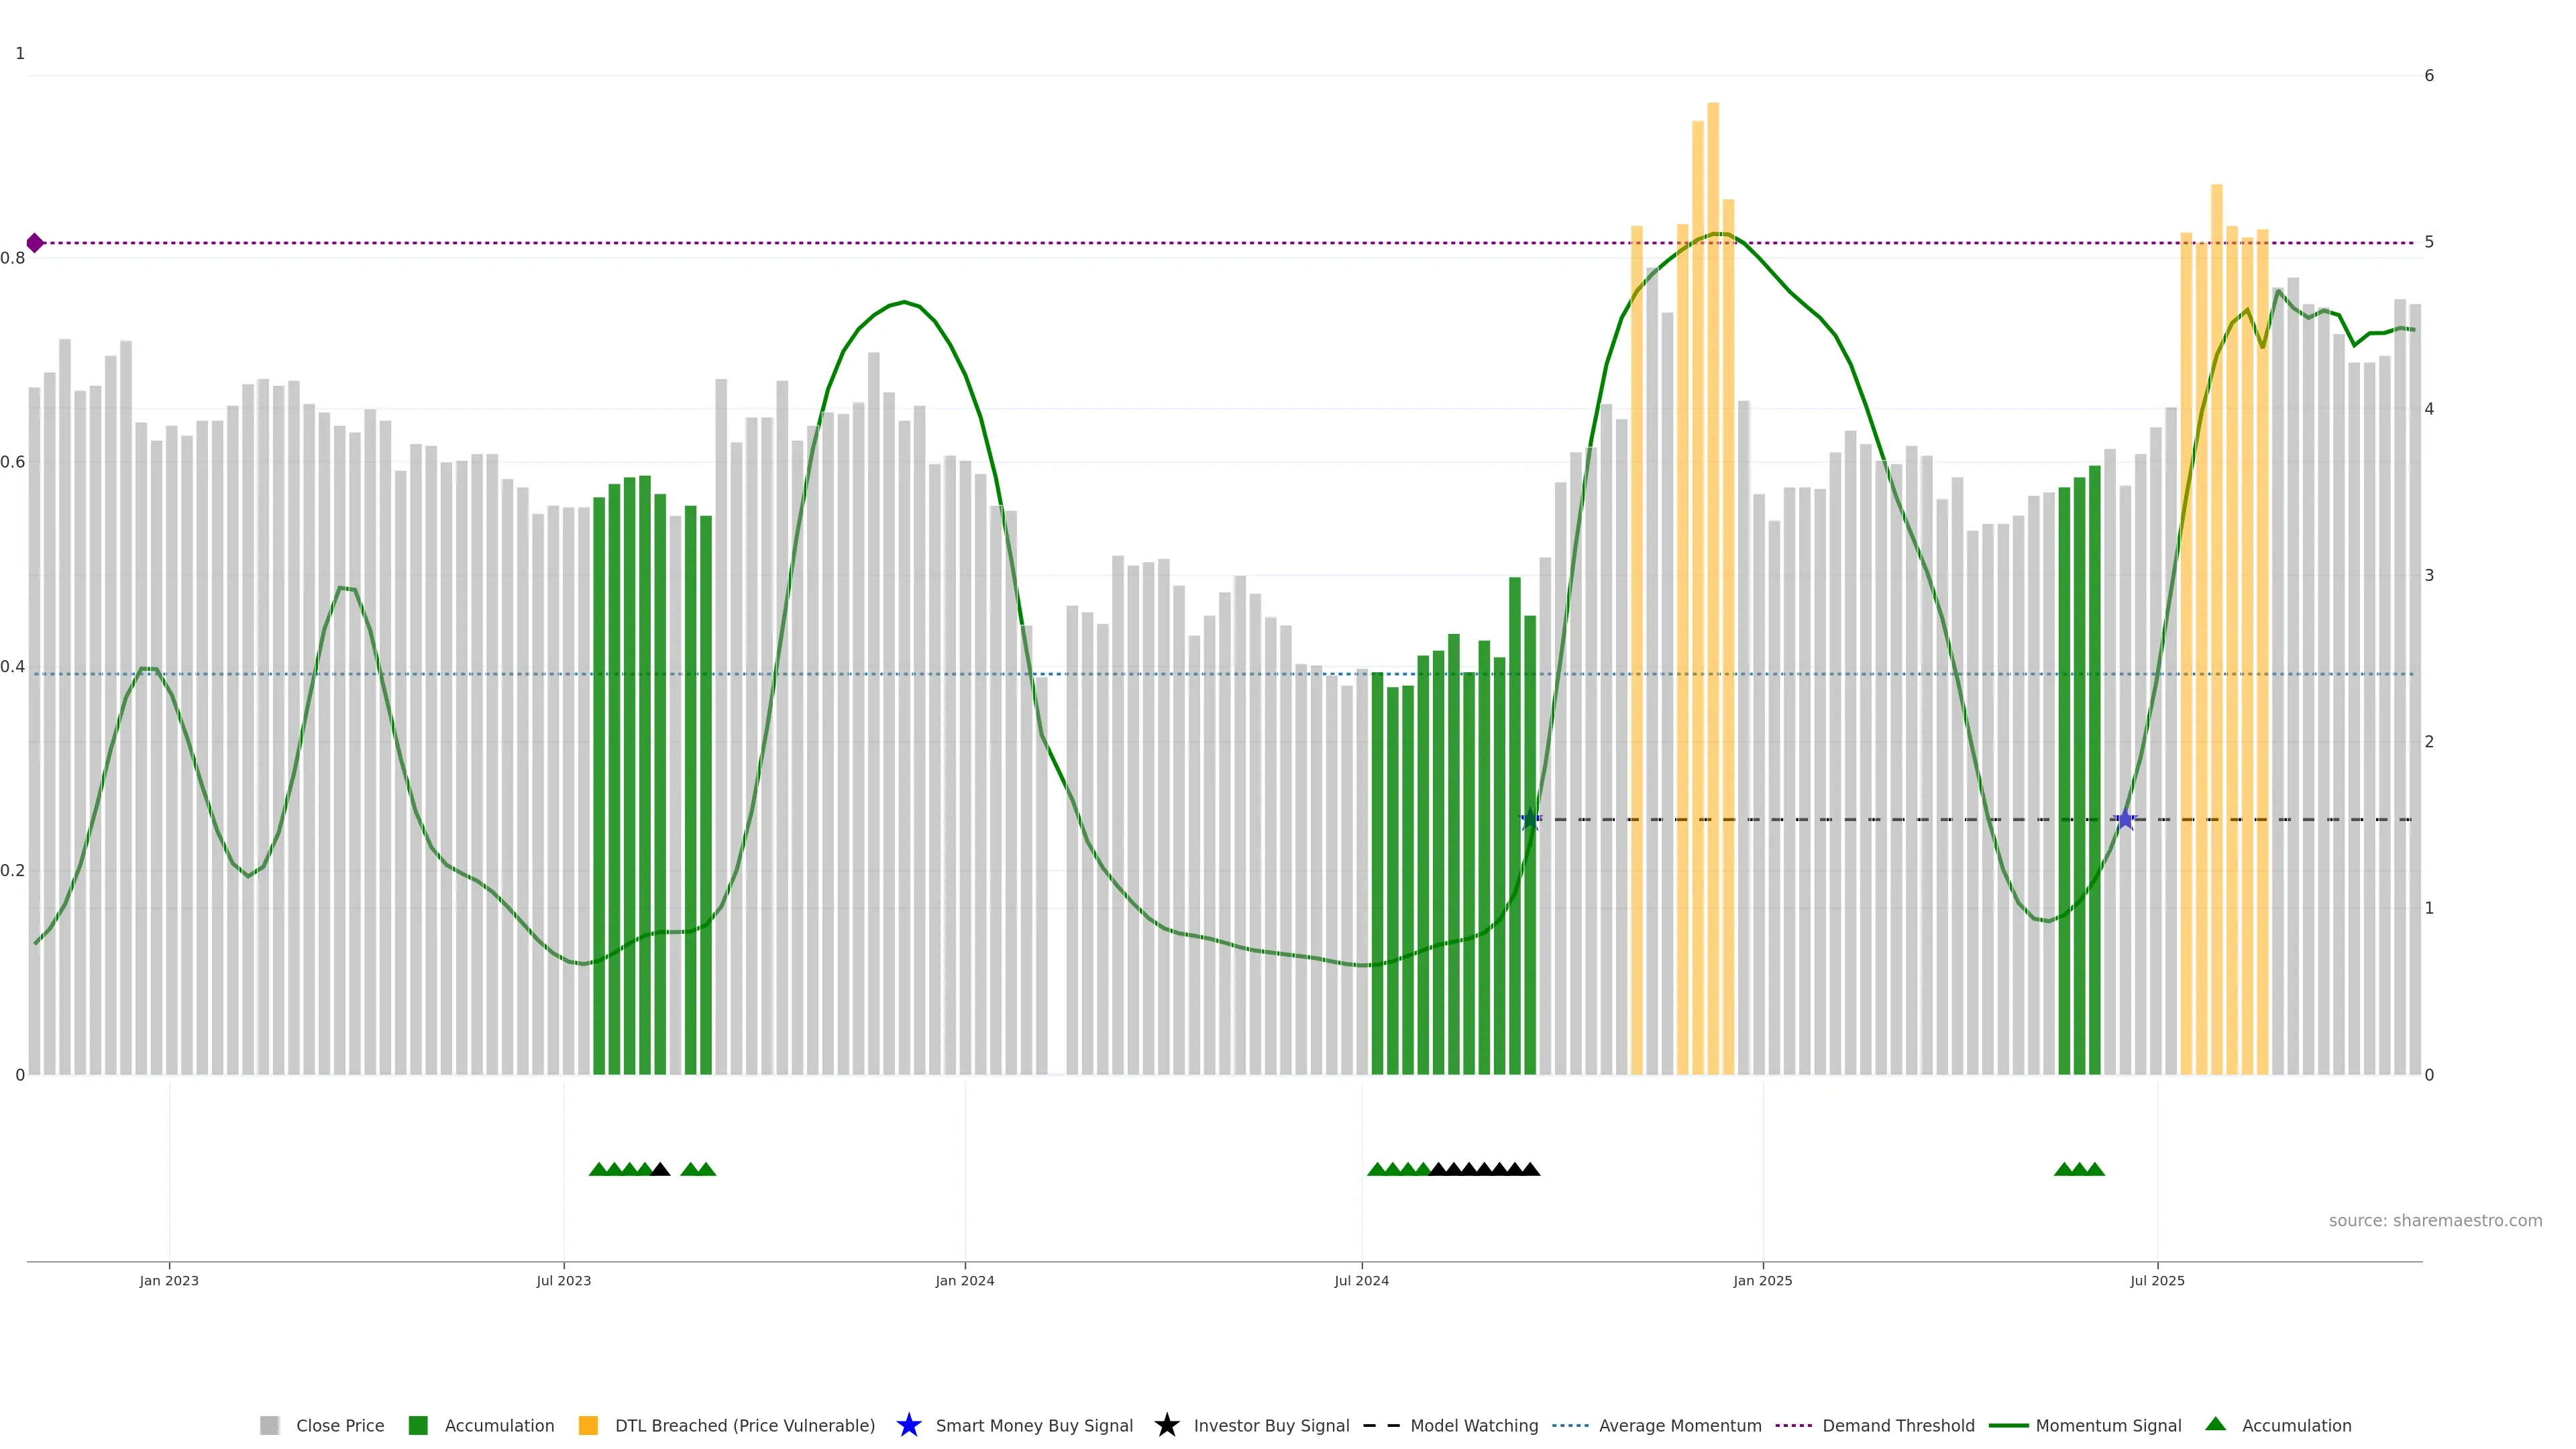Click the Jan 2024 x-axis label
Viewport: 2576px width, 1449px height.
click(964, 1280)
